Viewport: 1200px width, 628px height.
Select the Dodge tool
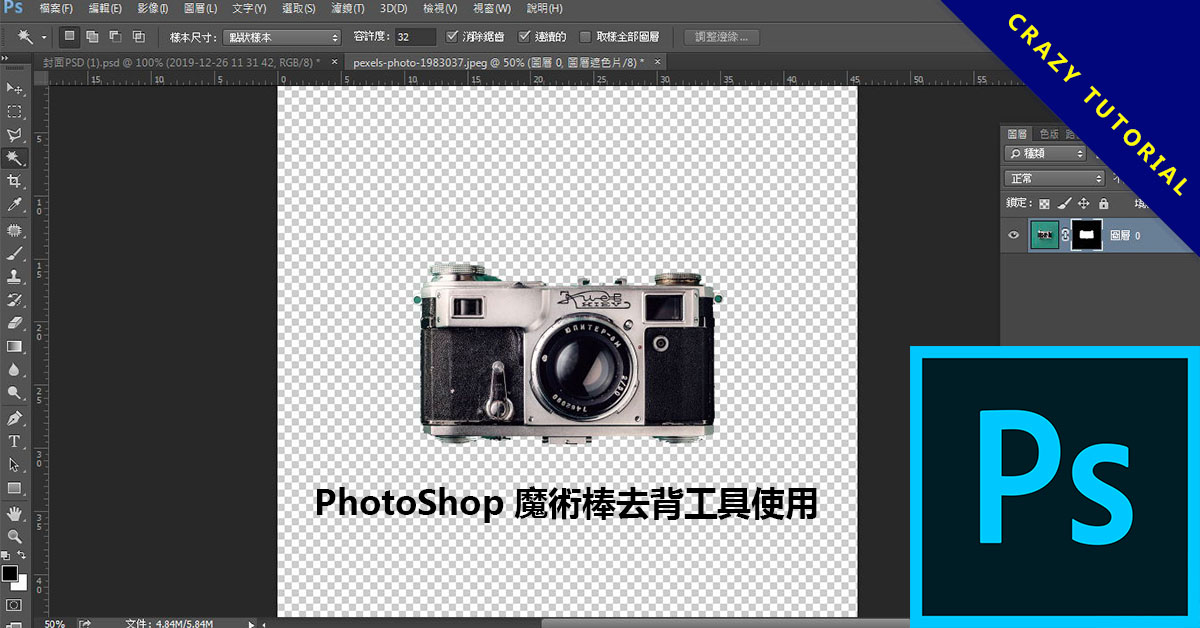(14, 392)
